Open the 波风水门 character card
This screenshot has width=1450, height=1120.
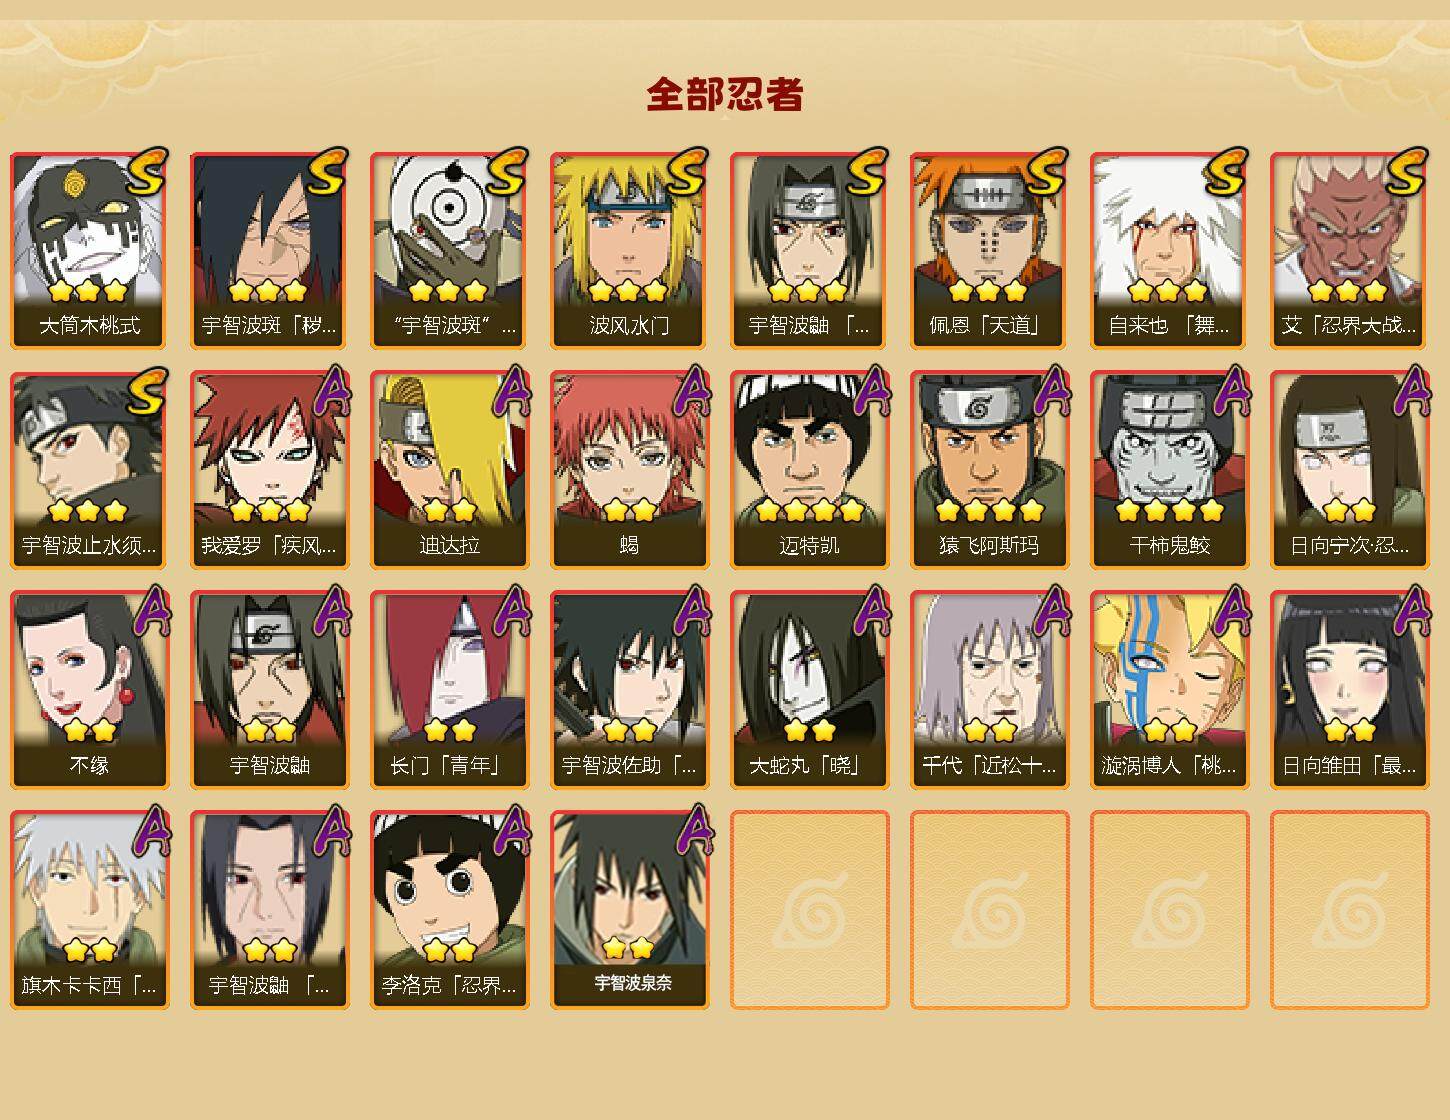click(629, 250)
